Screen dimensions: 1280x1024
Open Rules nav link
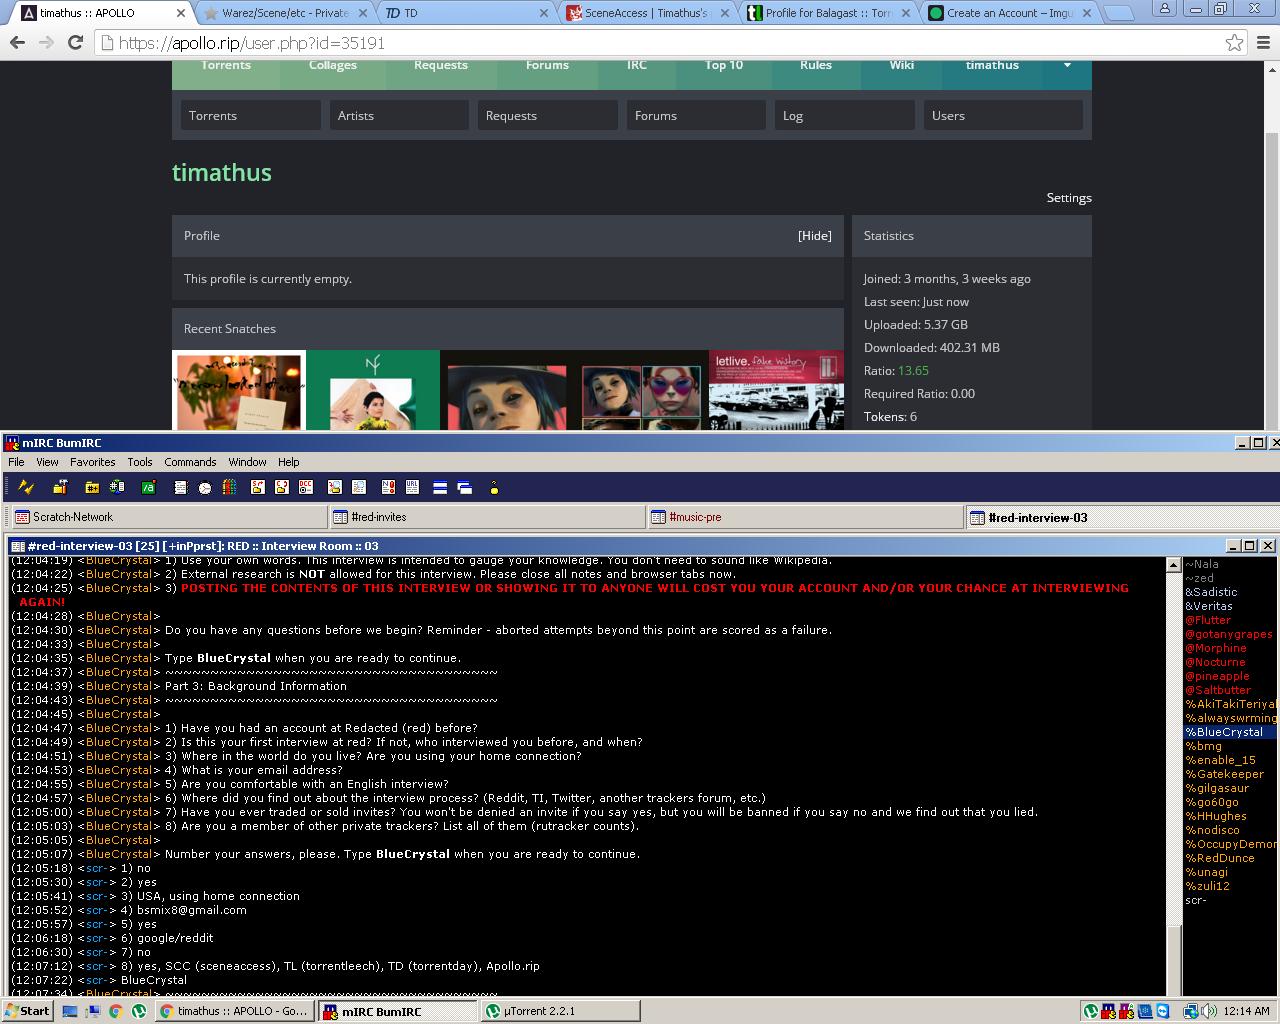click(816, 65)
